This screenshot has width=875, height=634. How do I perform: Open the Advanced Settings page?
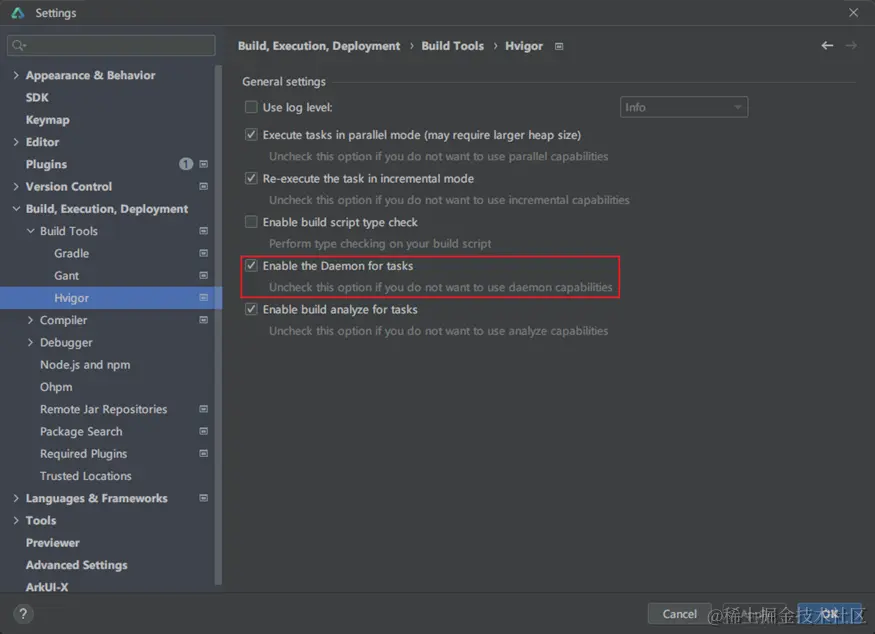76,565
